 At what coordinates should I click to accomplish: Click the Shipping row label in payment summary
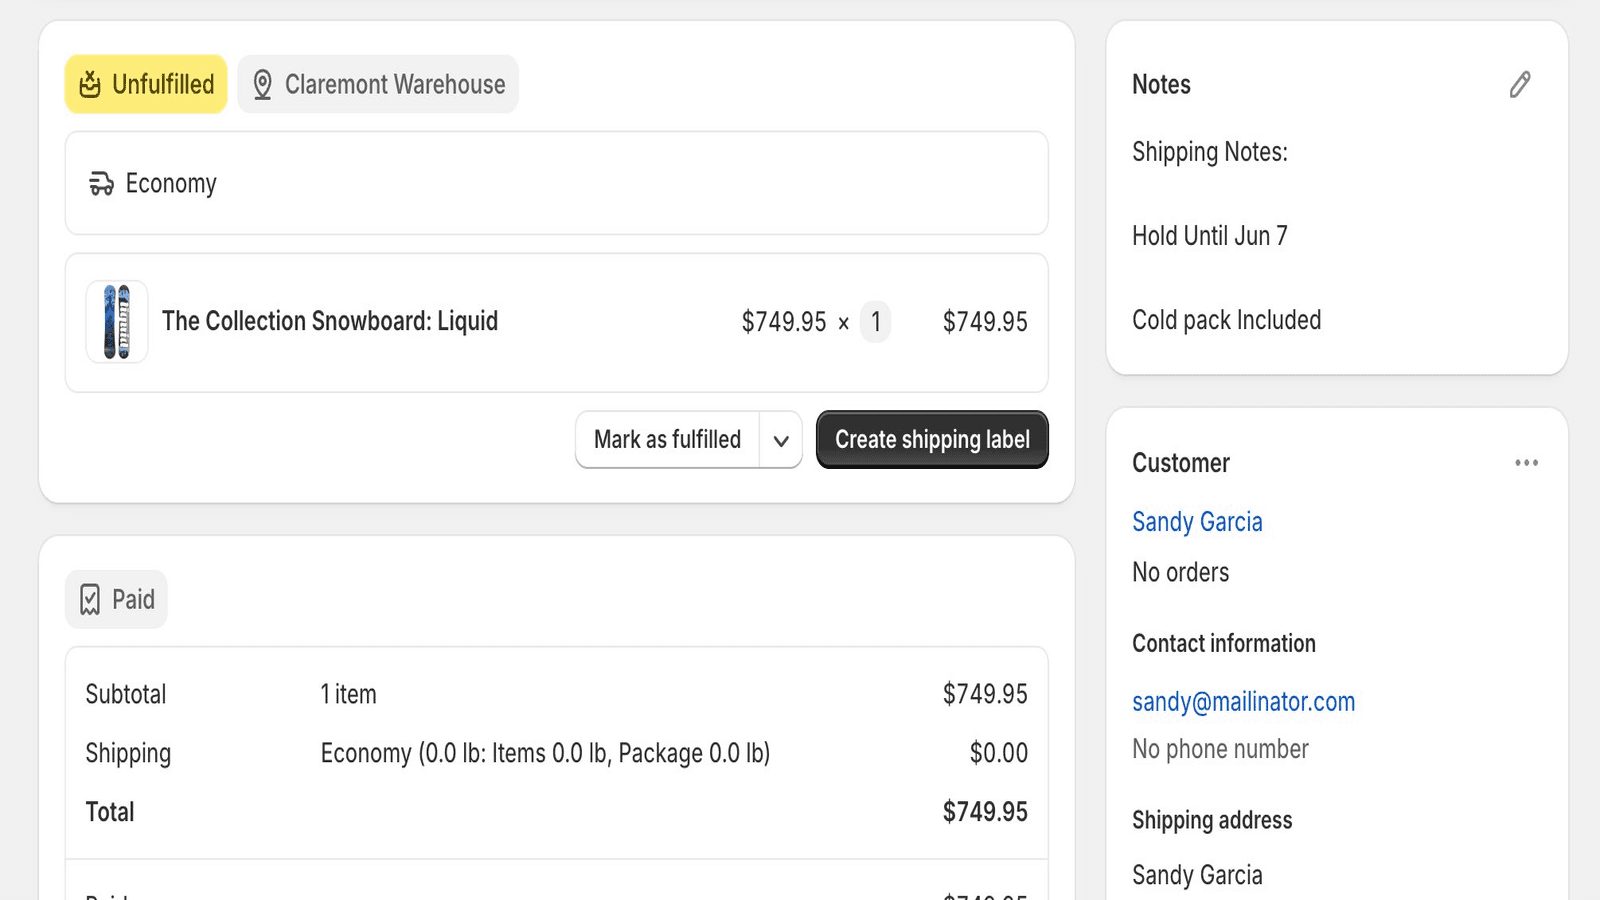point(128,753)
